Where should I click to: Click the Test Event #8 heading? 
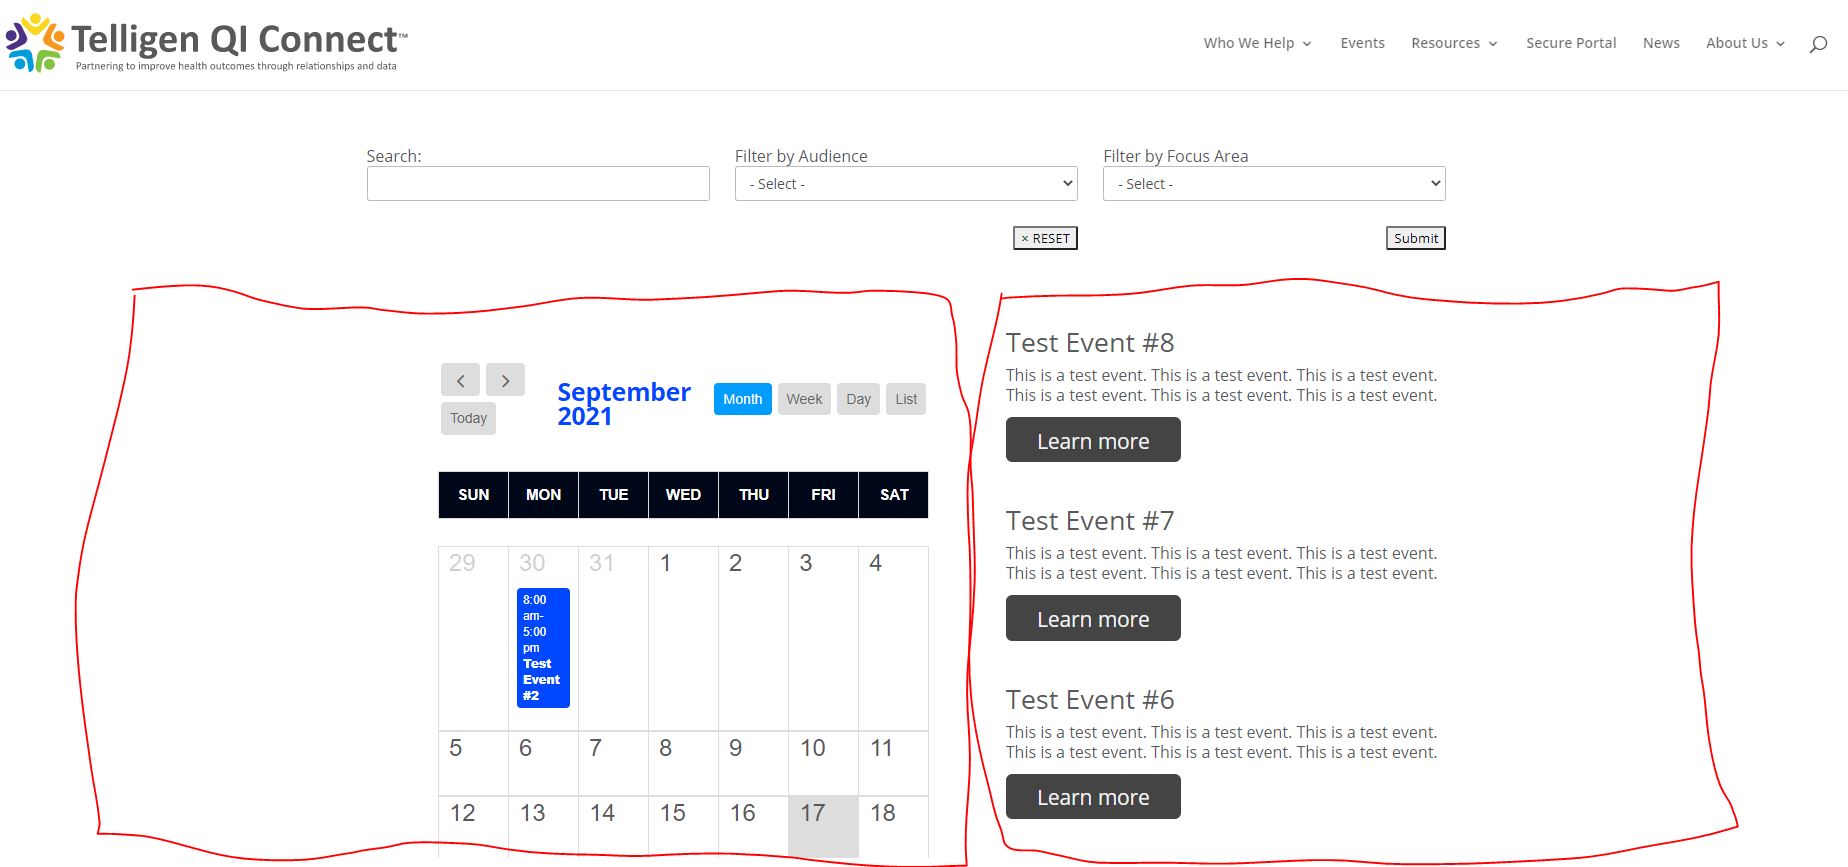[1090, 343]
